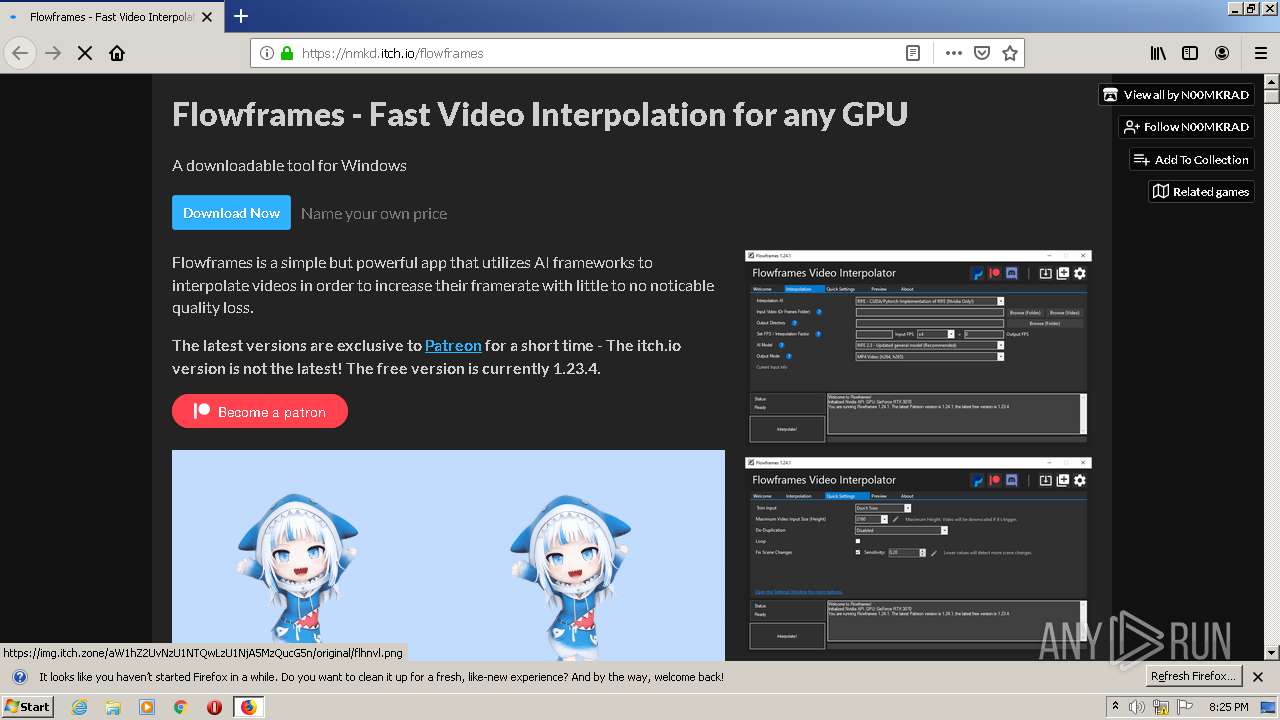Image resolution: width=1280 pixels, height=720 pixels.
Task: Click the network tray icon
Action: [x=1161, y=707]
